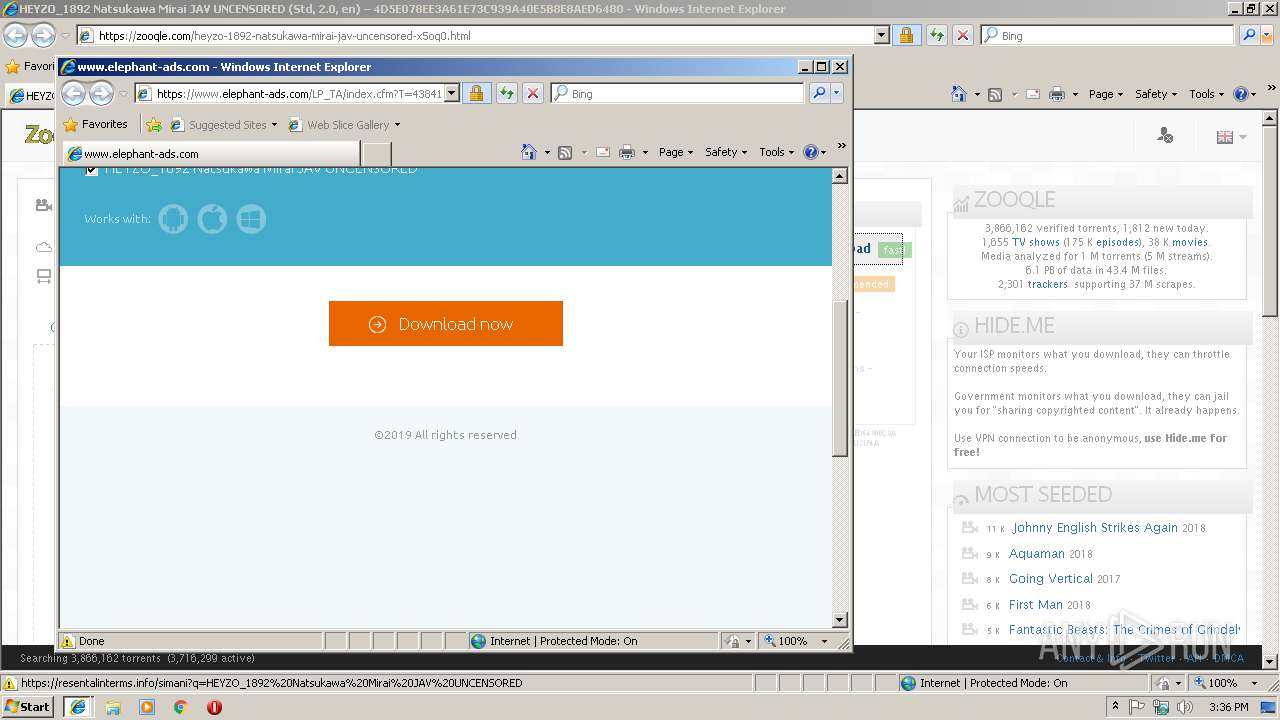Click Read mail icon in popup command bar
1280x720 pixels.
point(603,152)
